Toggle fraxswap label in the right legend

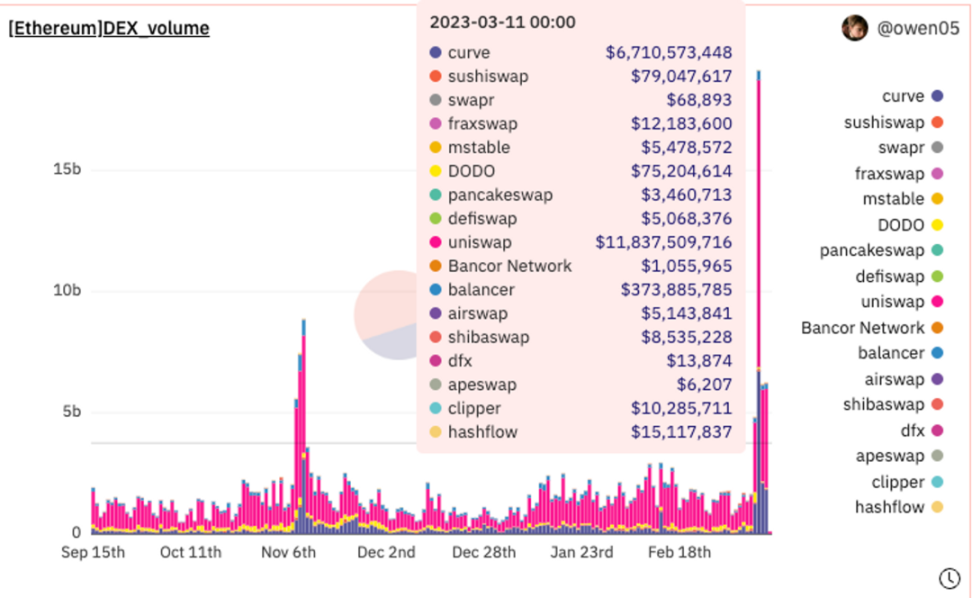(889, 174)
